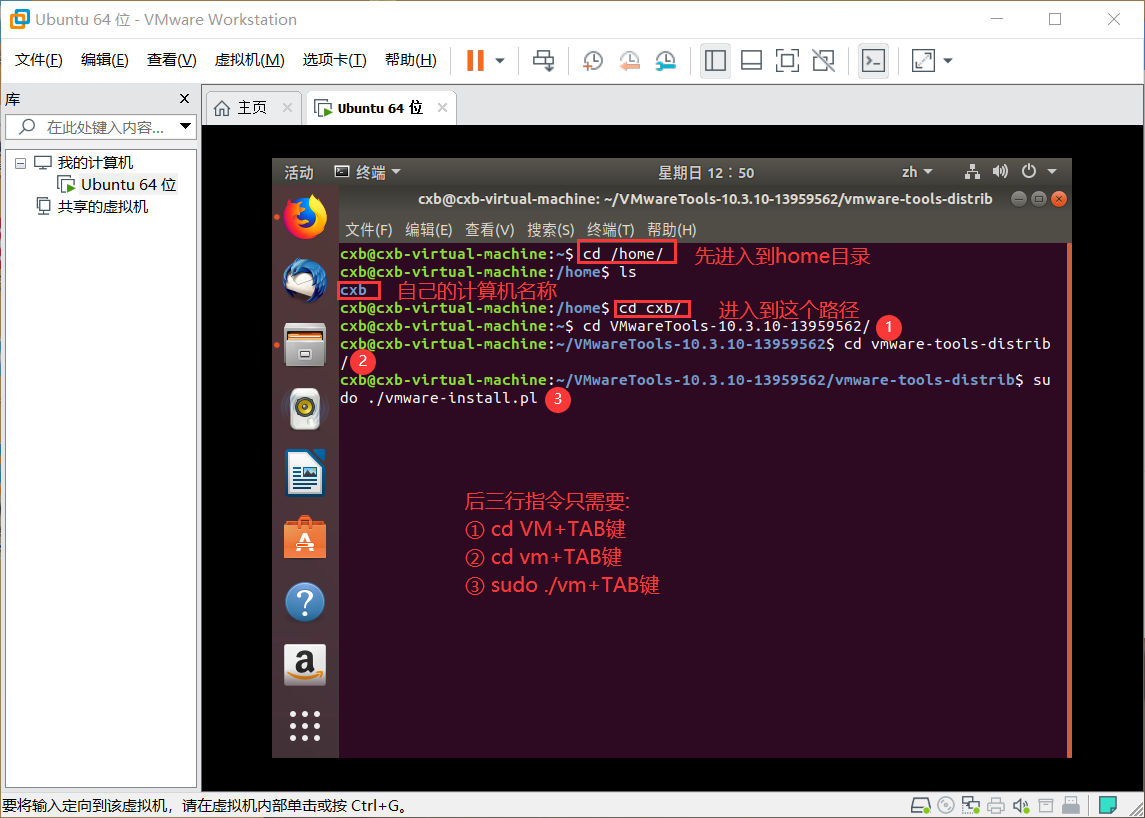Open Ubuntu Software from the dock
The width and height of the screenshot is (1145, 818).
coord(305,537)
